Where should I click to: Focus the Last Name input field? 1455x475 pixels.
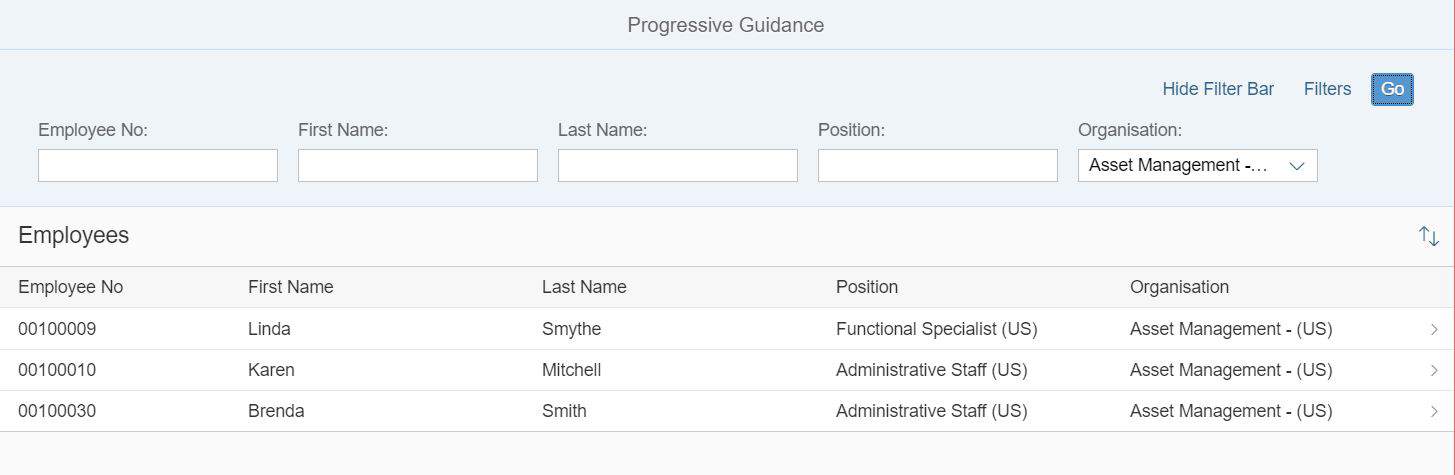click(x=678, y=166)
